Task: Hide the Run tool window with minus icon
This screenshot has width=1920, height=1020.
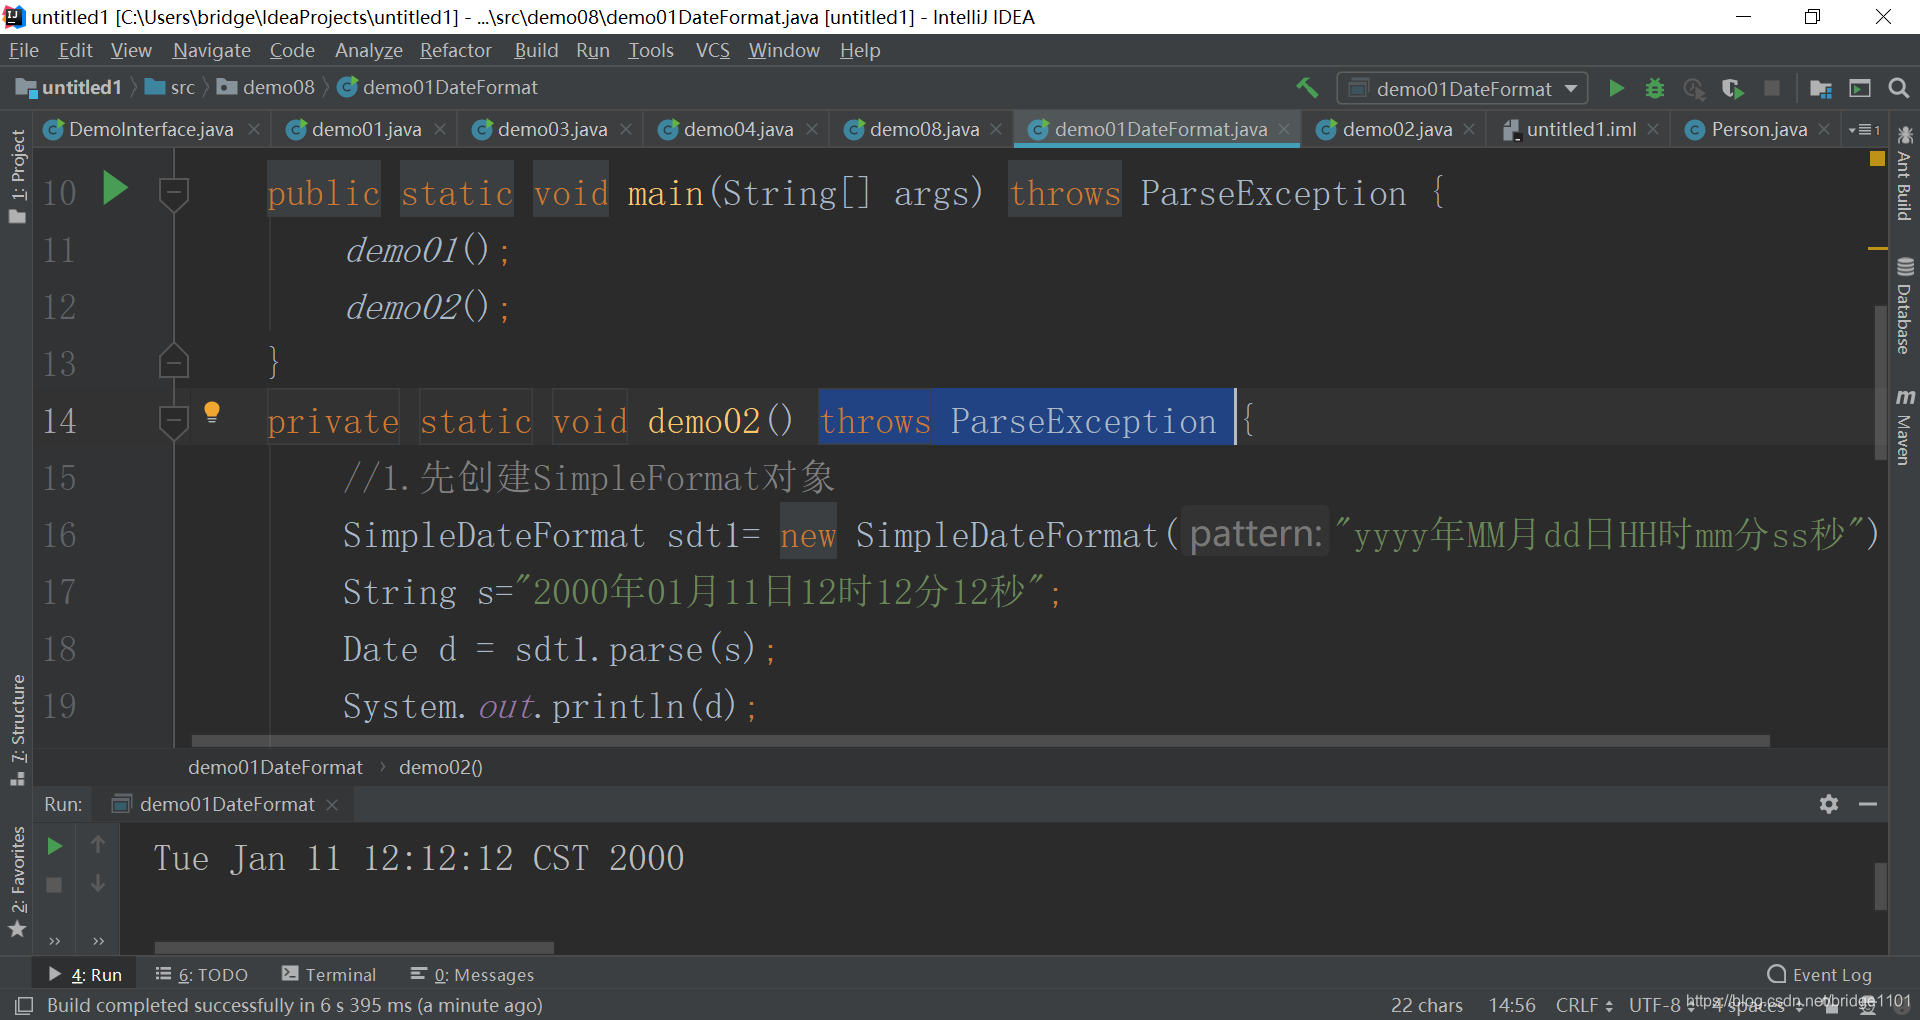Action: tap(1868, 804)
